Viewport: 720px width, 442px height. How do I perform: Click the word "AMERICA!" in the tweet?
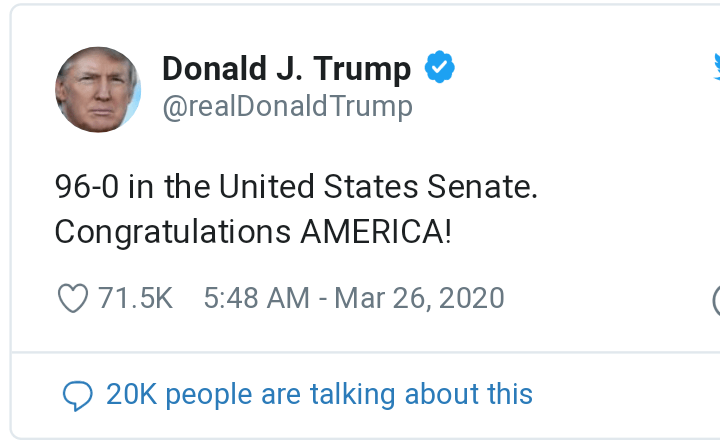376,232
